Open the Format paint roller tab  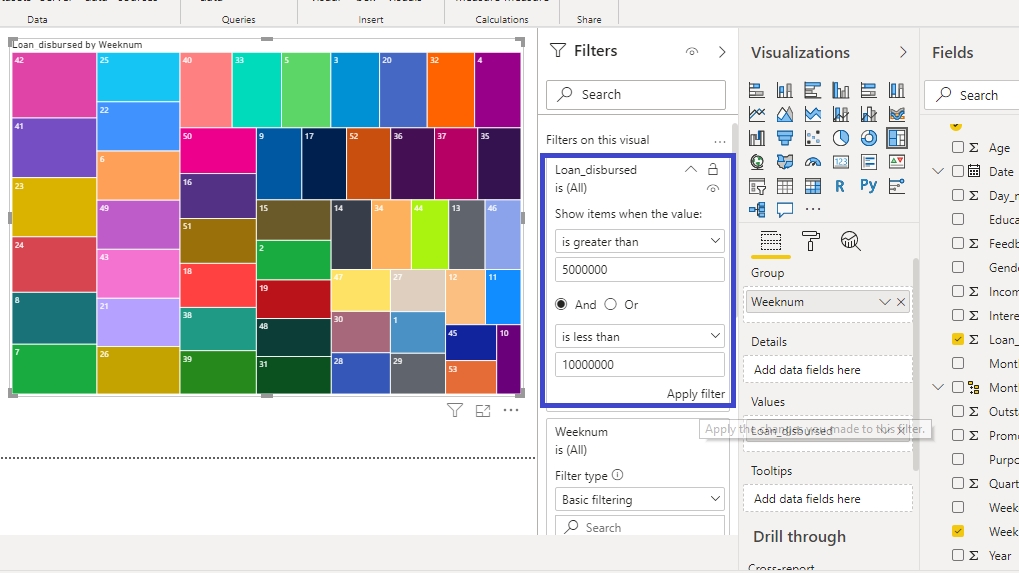[811, 241]
